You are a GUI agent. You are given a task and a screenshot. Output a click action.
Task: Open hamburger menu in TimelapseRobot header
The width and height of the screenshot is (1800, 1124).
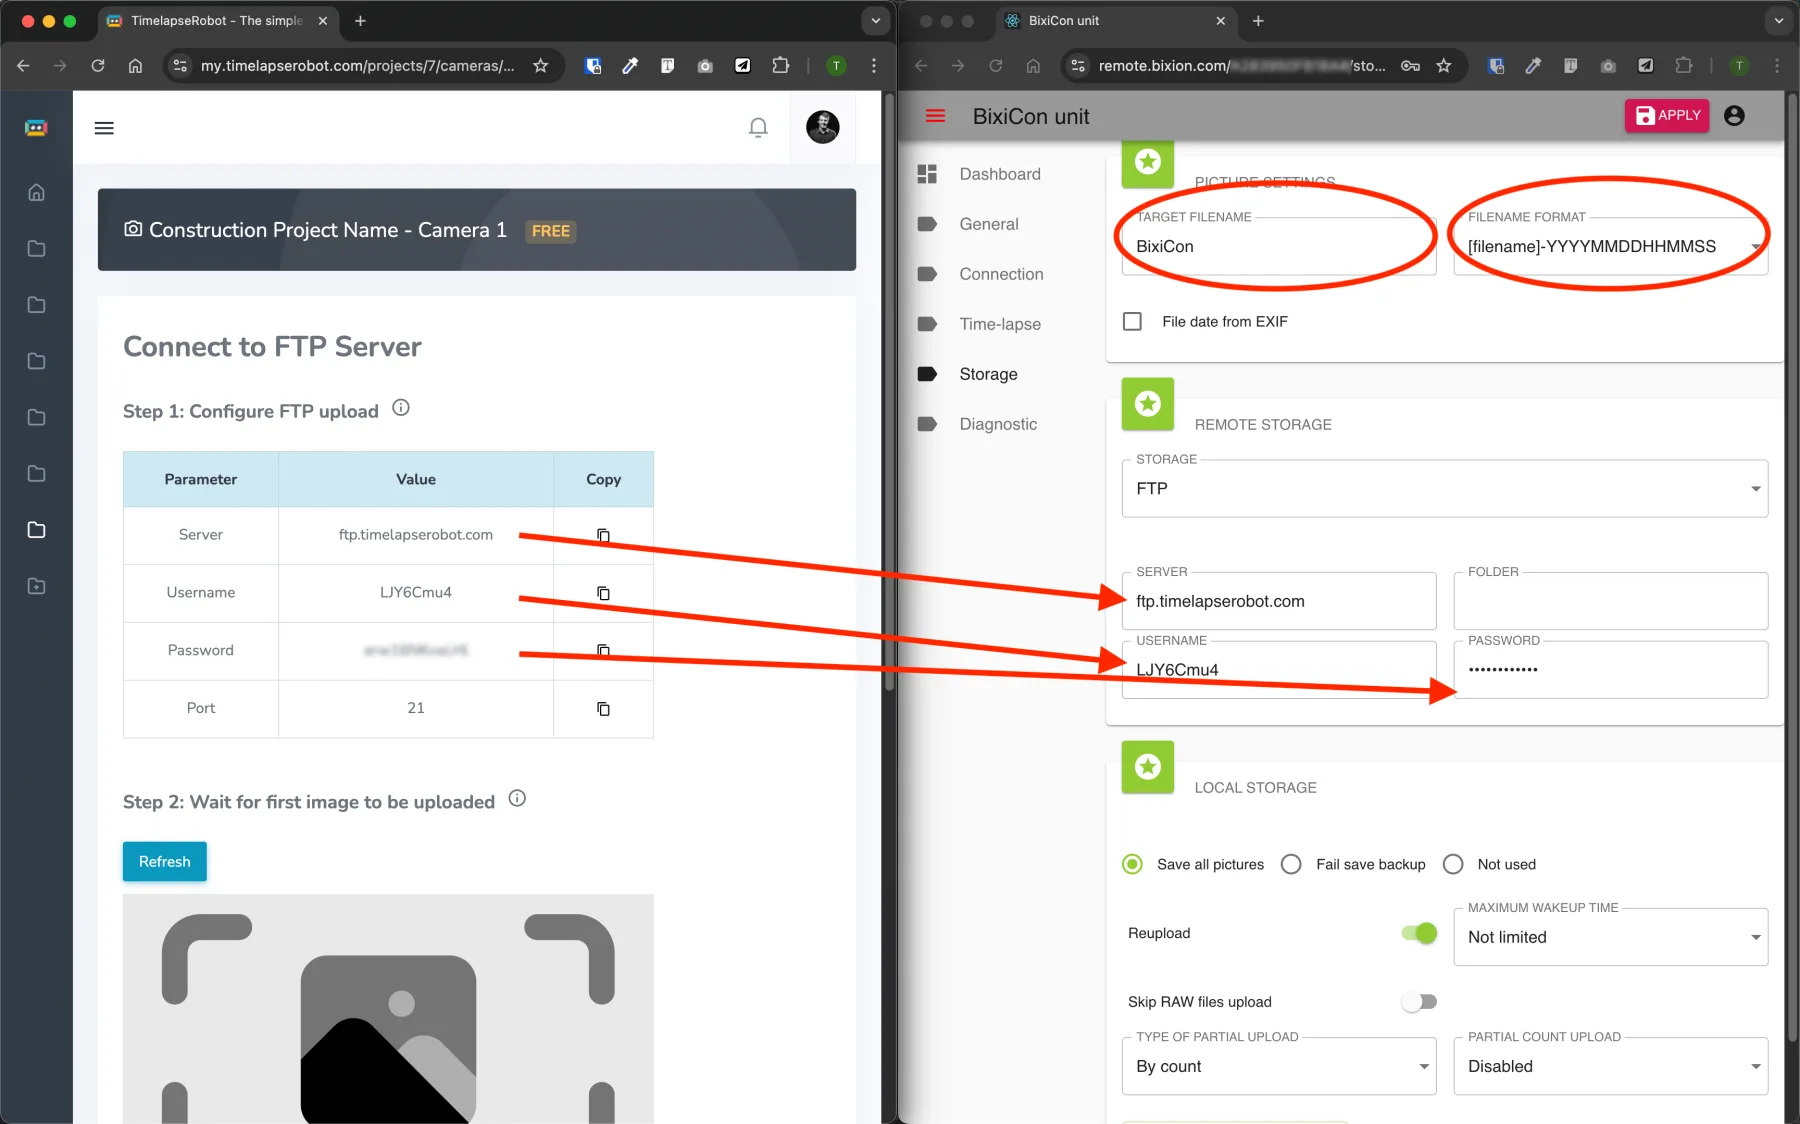104,128
